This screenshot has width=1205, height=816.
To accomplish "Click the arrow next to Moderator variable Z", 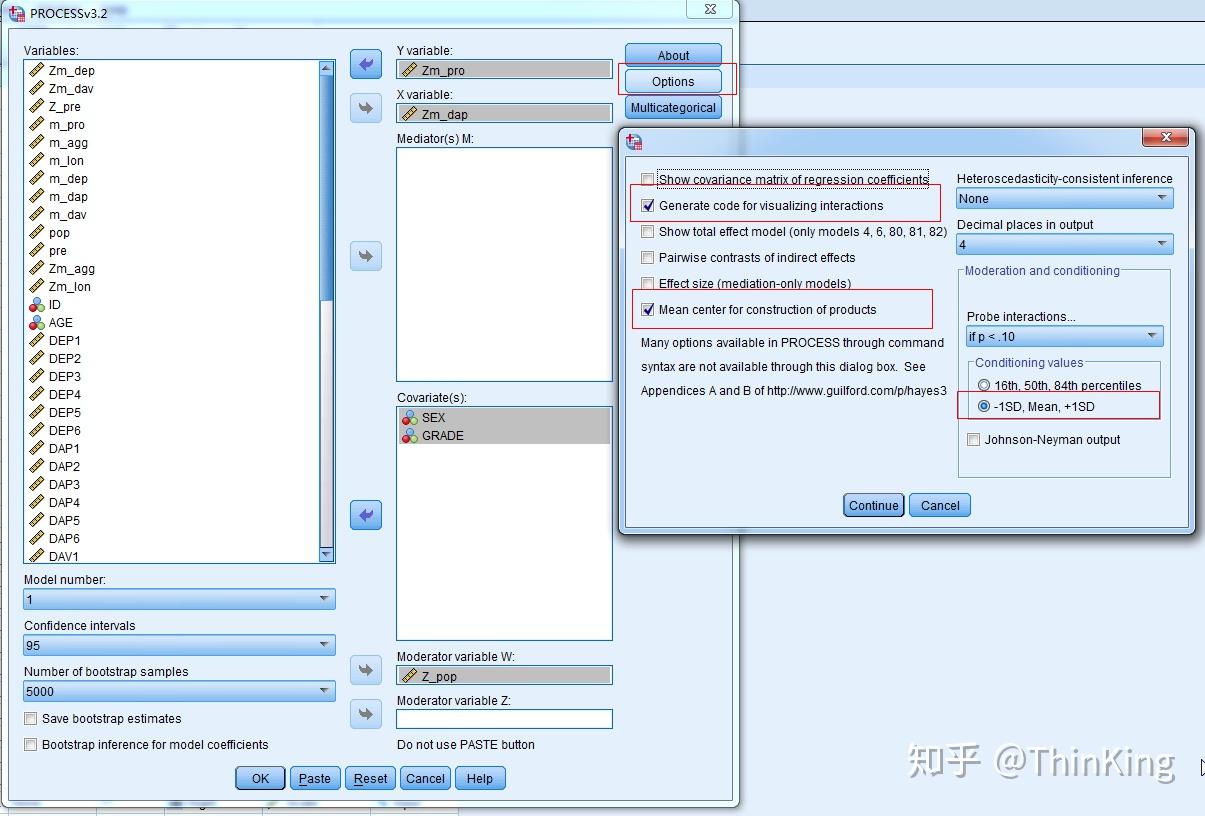I will 366,713.
